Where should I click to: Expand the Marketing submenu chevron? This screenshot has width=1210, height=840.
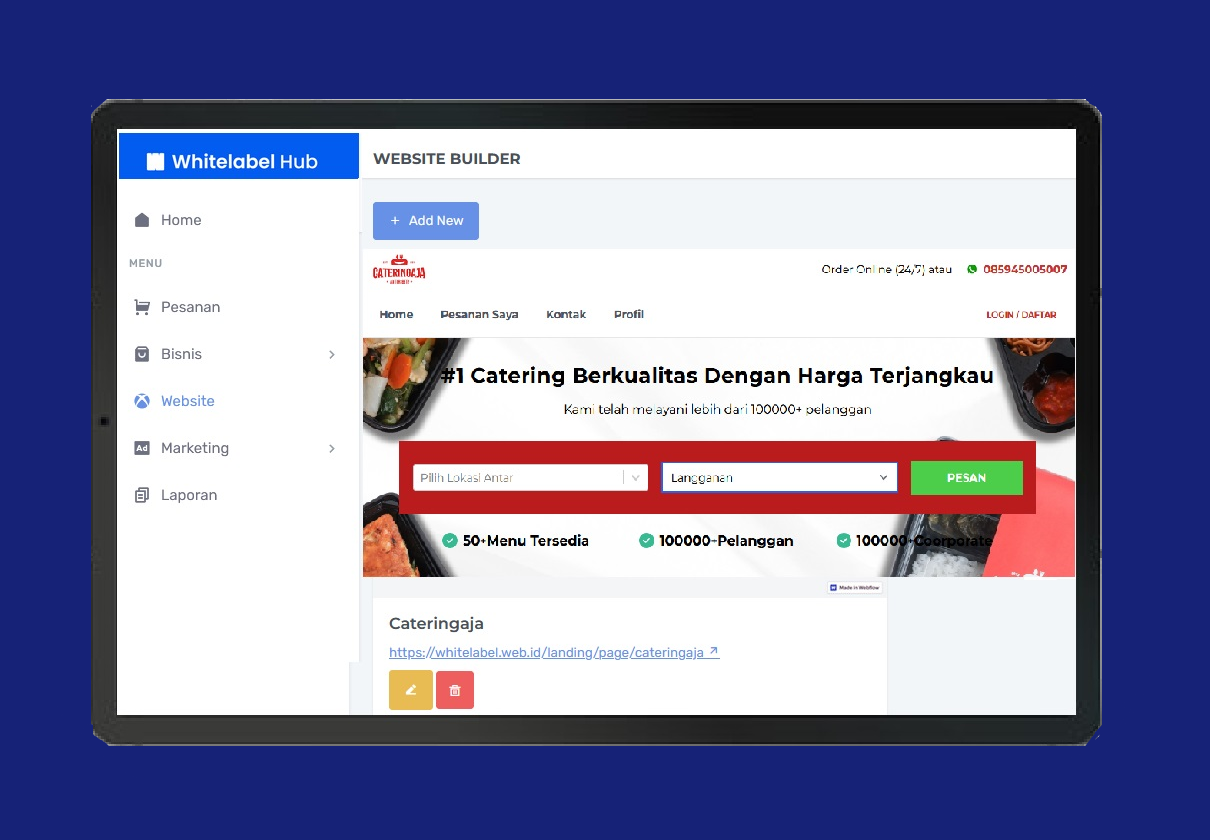332,448
